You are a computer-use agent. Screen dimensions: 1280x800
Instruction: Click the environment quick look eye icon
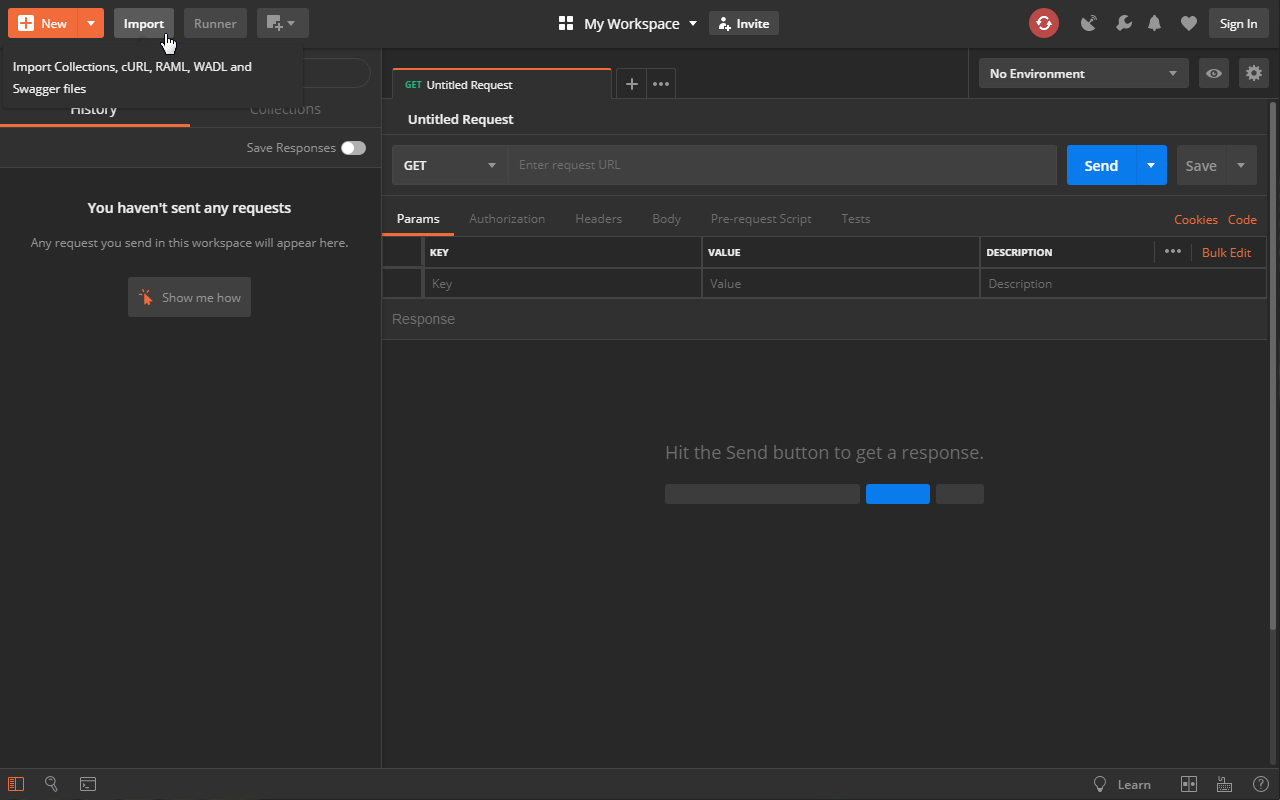pyautogui.click(x=1214, y=73)
